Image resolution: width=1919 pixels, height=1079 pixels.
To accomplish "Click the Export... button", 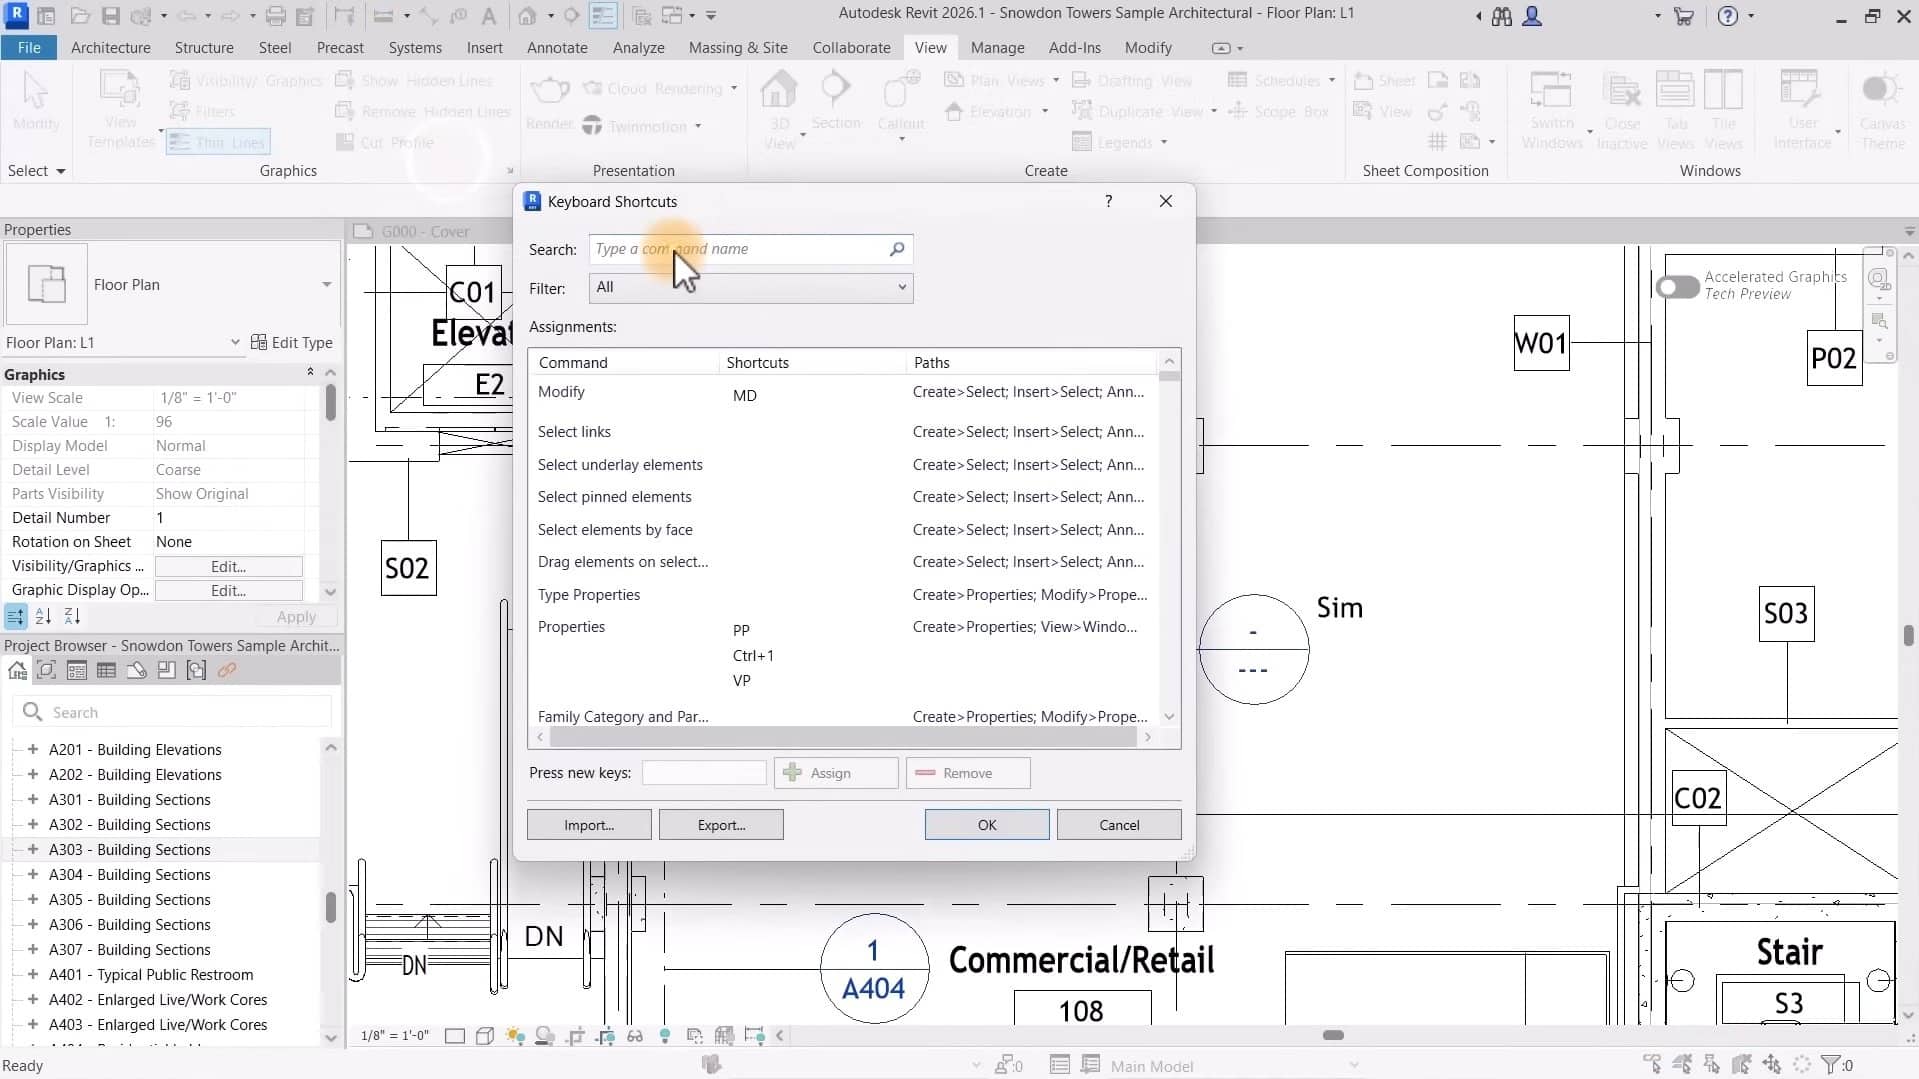I will pos(721,825).
